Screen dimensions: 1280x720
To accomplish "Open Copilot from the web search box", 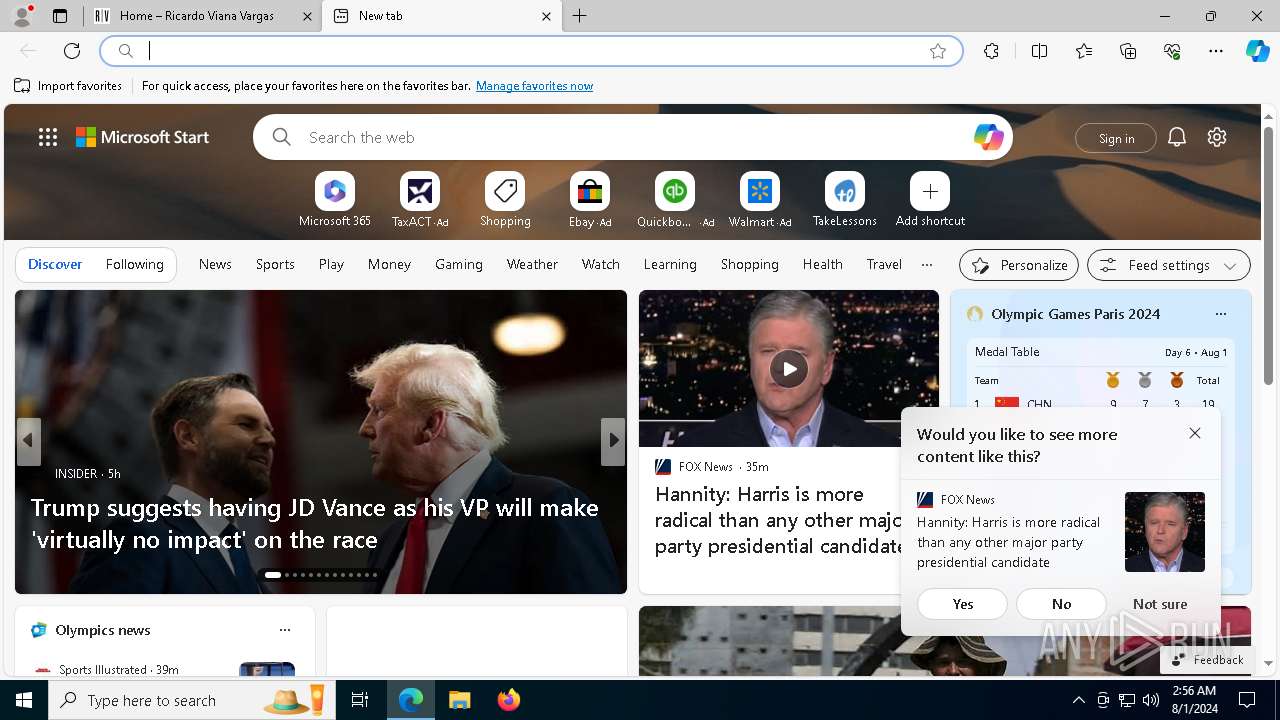I will click(988, 137).
